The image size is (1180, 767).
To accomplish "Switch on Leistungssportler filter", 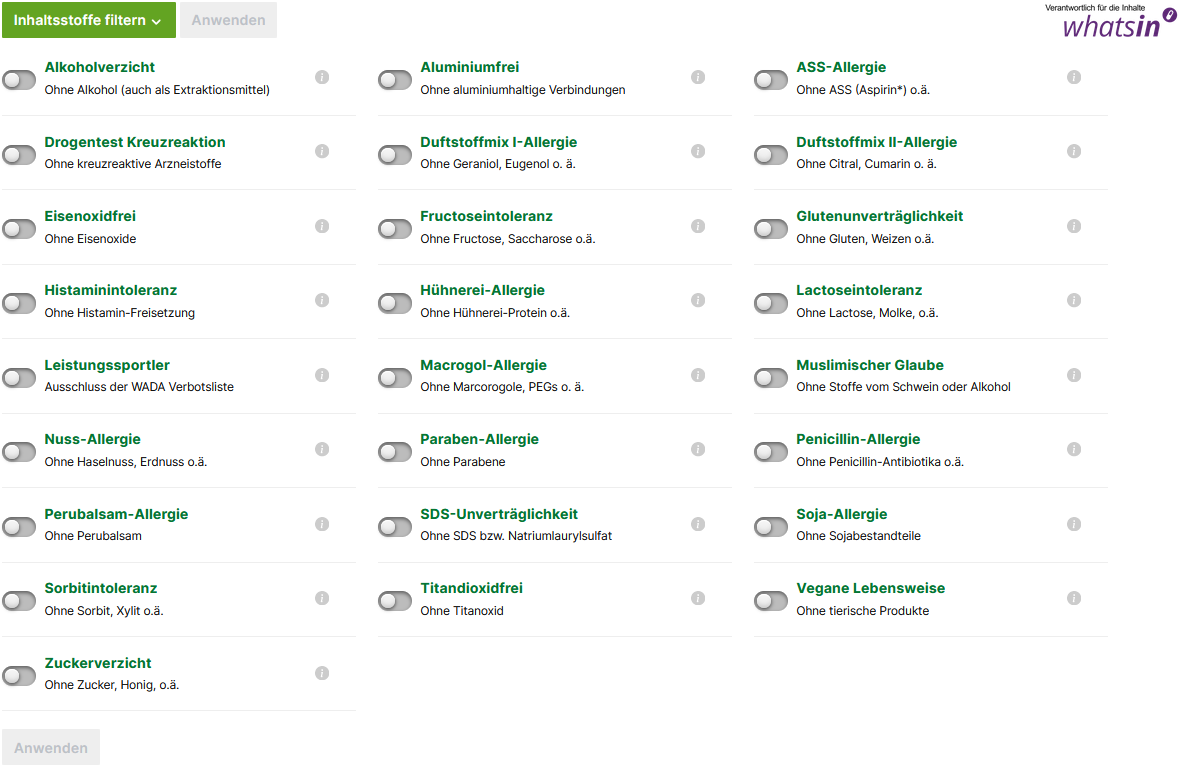I will coord(19,378).
